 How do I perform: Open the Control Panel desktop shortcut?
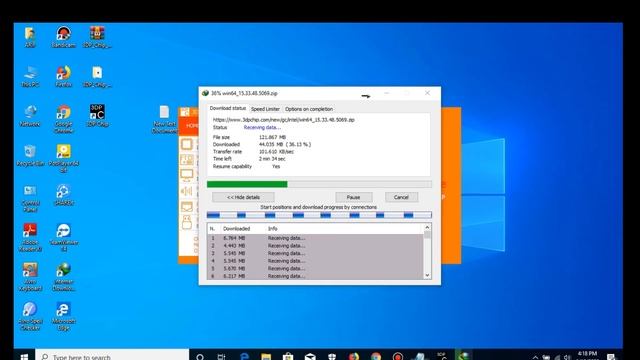click(30, 198)
